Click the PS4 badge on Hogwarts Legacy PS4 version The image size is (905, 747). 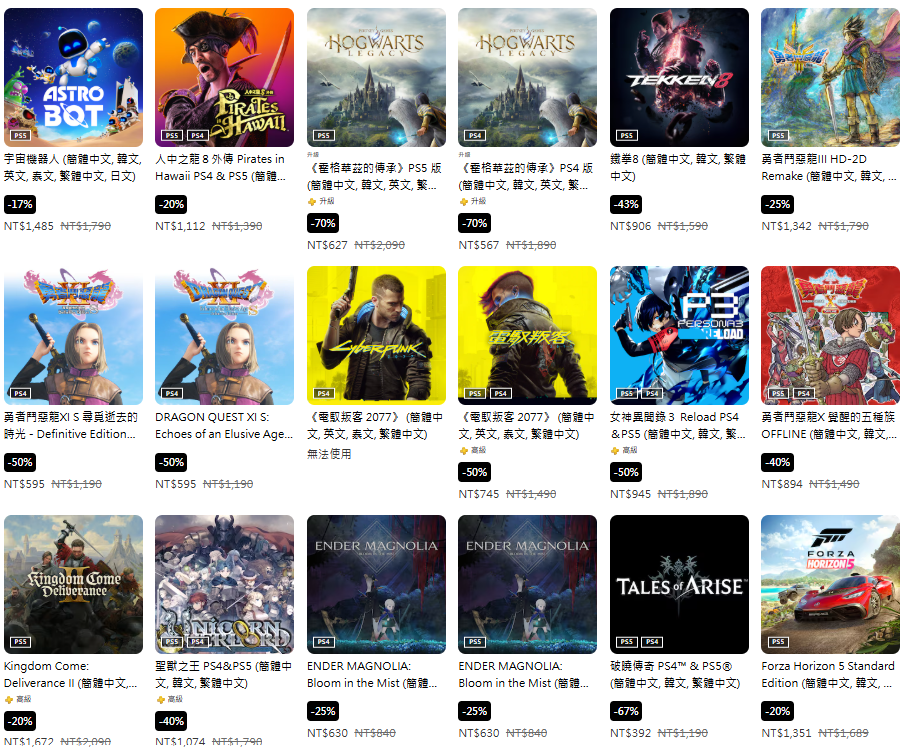point(475,135)
